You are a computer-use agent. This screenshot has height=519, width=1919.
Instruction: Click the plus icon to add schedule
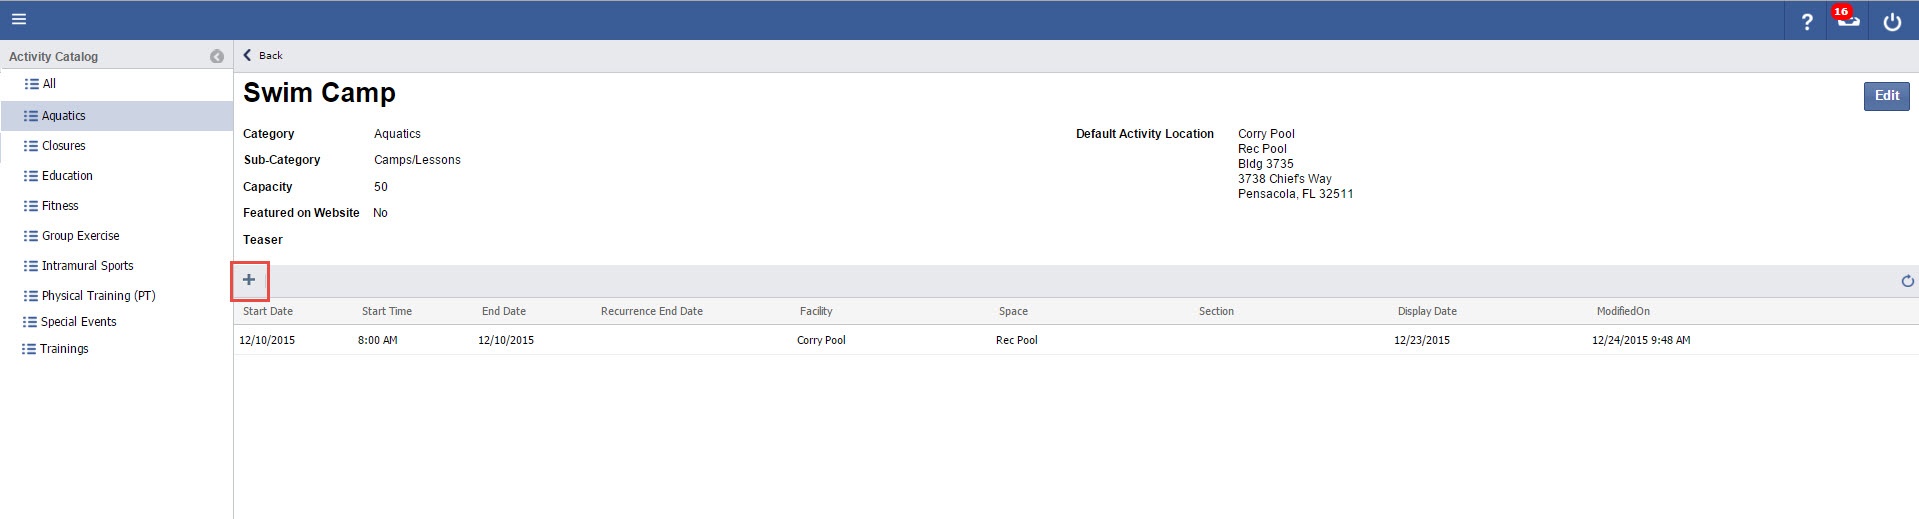tap(250, 280)
